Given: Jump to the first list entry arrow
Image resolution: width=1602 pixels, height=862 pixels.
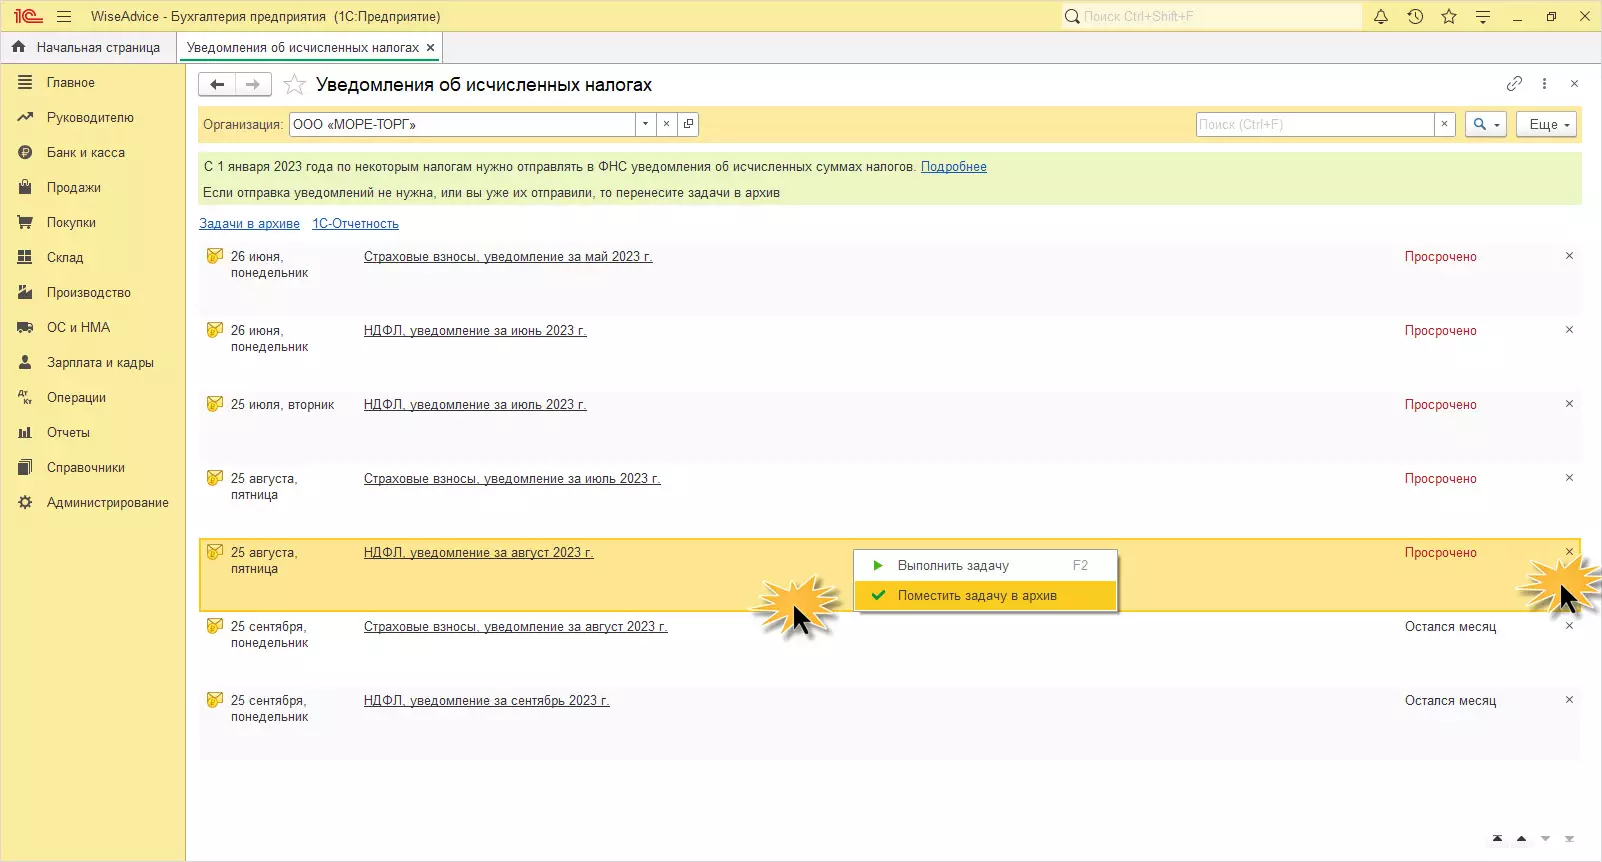Looking at the screenshot, I should (x=1497, y=839).
